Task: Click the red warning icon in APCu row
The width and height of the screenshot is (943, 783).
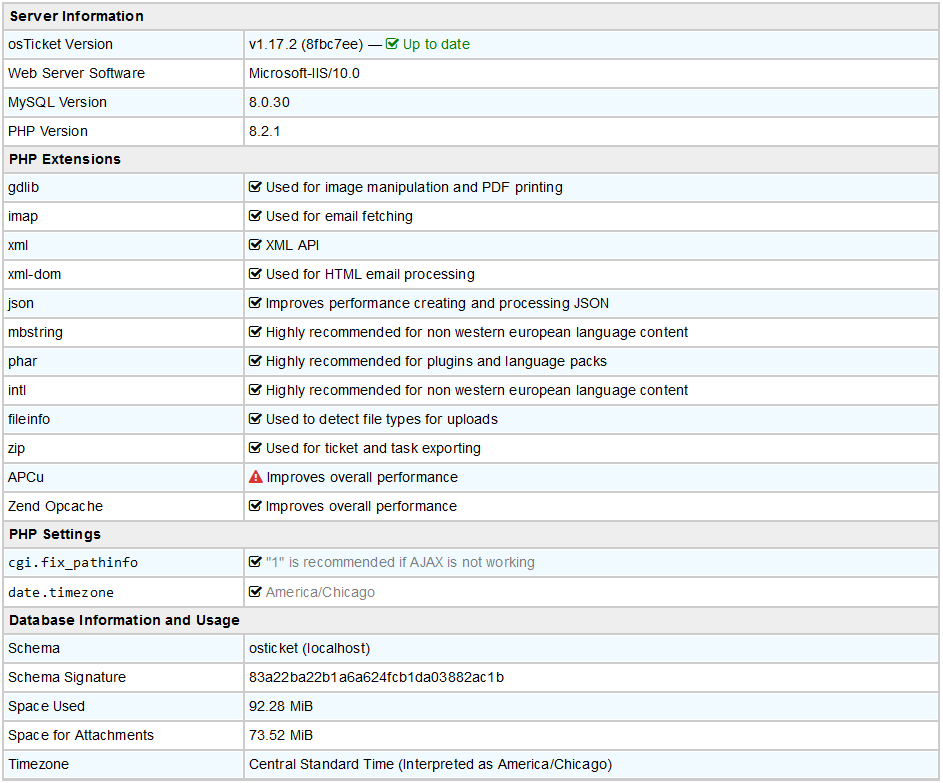Action: pyautogui.click(x=256, y=477)
